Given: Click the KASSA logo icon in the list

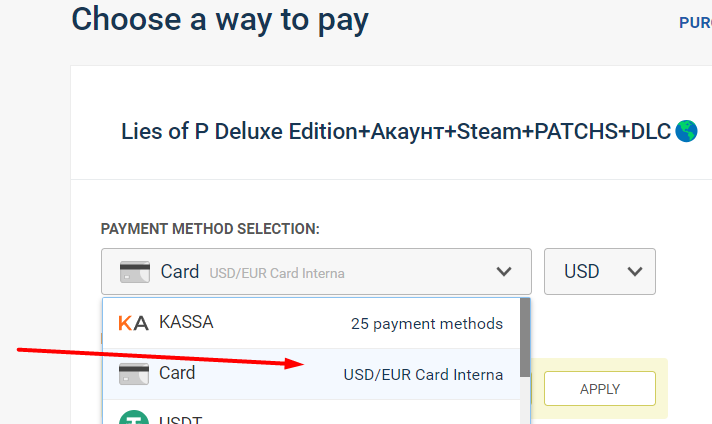Looking at the screenshot, I should pyautogui.click(x=133, y=323).
